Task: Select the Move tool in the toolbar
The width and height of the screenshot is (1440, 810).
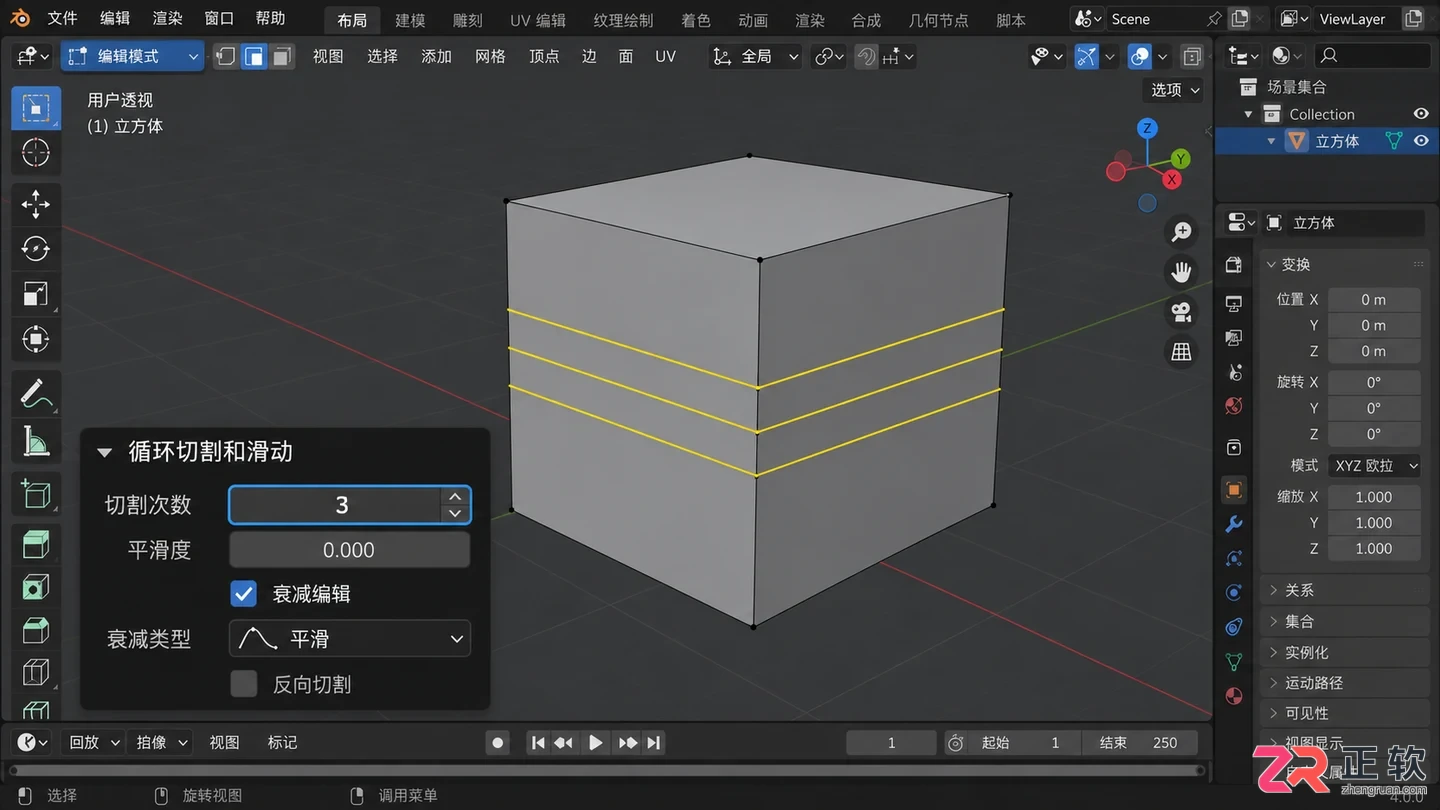Action: coord(36,203)
